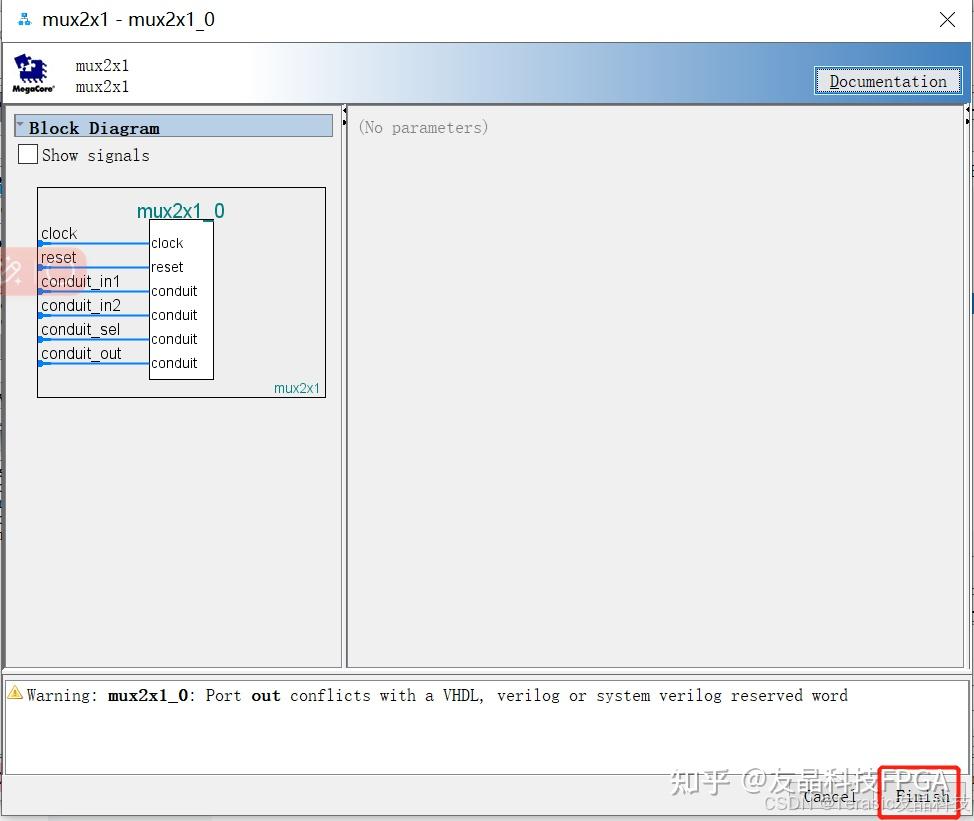Click the conduit_in2 port label

coord(81,306)
